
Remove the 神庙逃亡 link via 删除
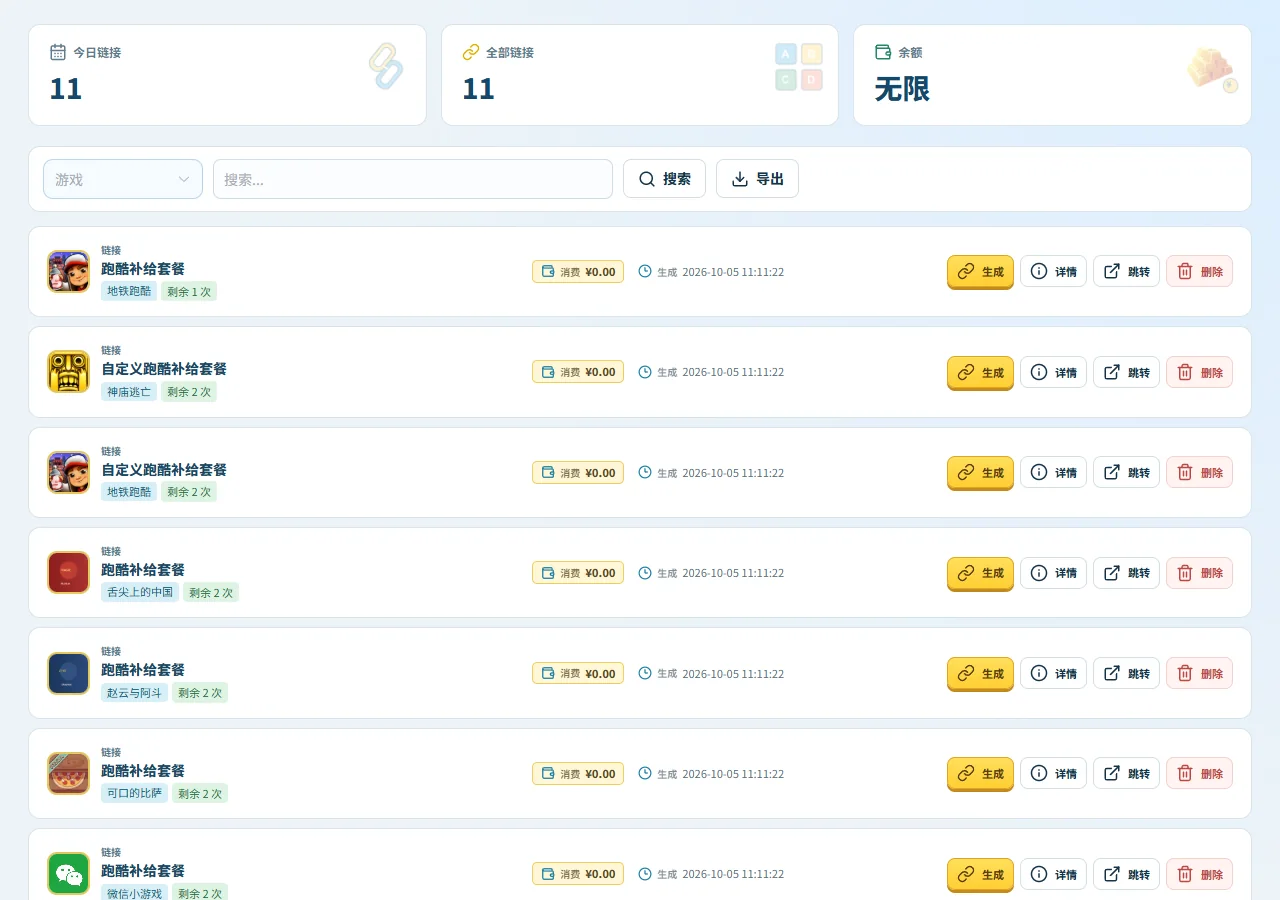pyautogui.click(x=1199, y=372)
